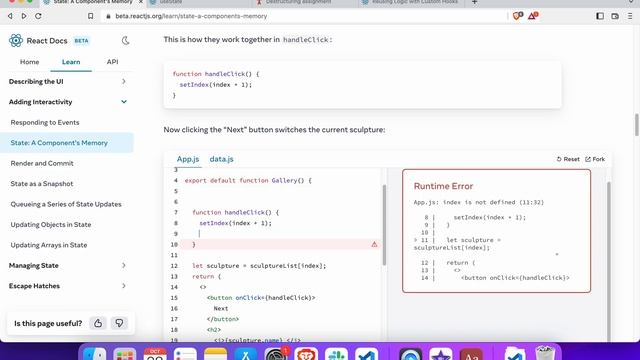
Task: Click 'let sculpture = sculptureList[index];' in editor
Action: pyautogui.click(x=259, y=266)
